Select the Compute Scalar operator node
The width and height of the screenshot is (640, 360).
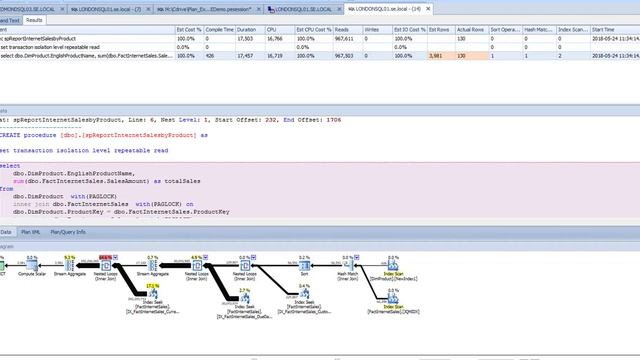tap(32, 266)
